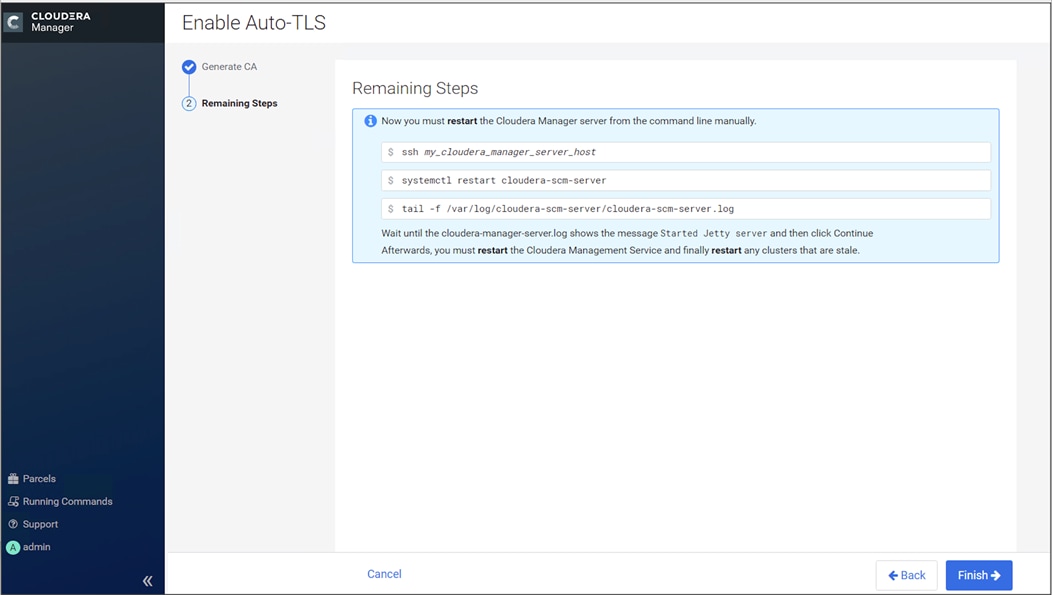Click the Remaining Steps heading
The width and height of the screenshot is (1052, 595).
[x=415, y=89]
